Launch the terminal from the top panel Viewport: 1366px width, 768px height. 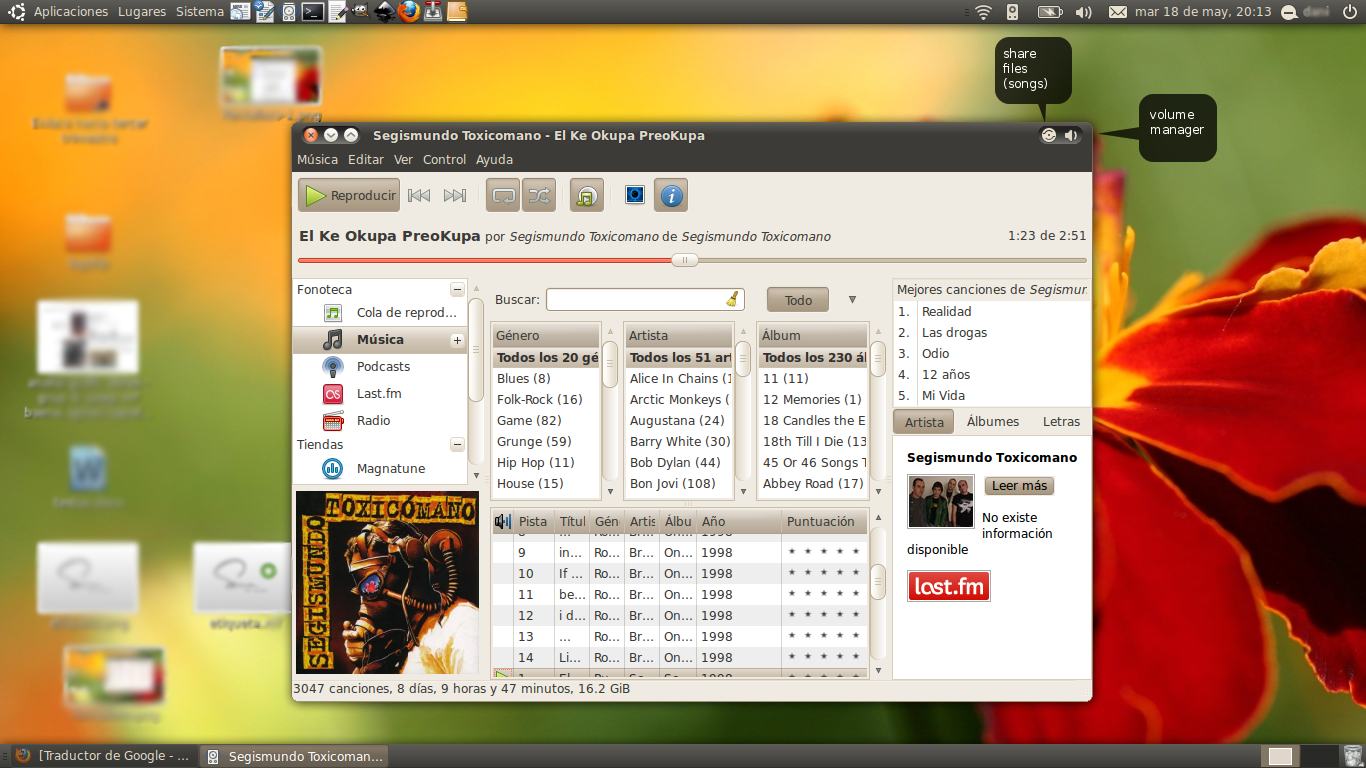tap(312, 12)
